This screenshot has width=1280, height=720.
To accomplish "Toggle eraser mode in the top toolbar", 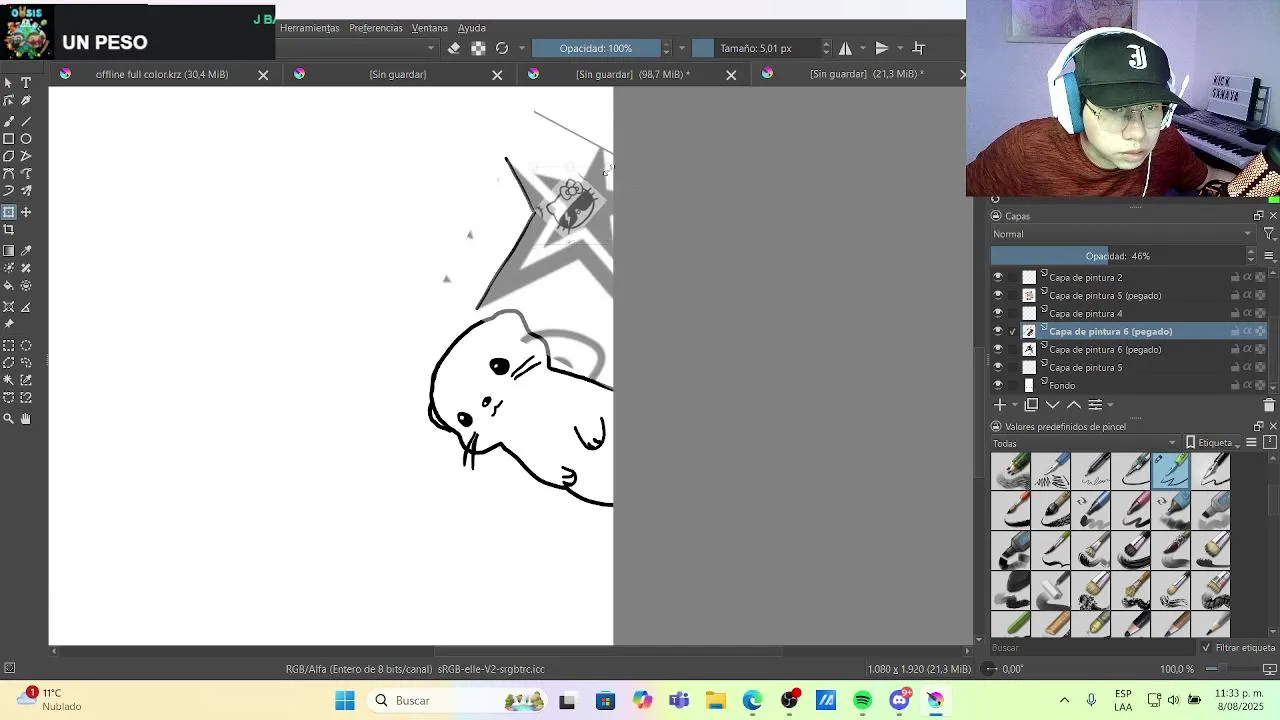I will pyautogui.click(x=454, y=48).
